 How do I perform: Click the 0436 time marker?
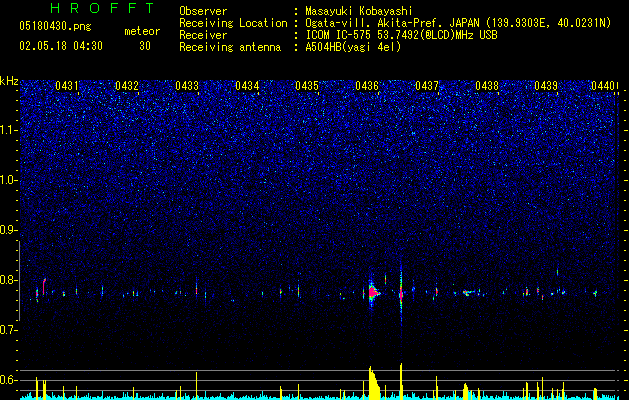(367, 86)
